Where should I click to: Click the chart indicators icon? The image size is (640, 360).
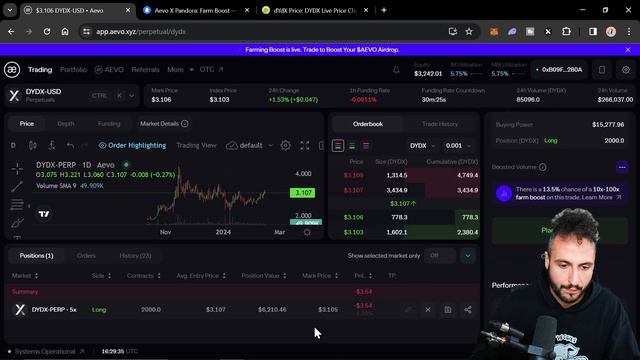52,145
